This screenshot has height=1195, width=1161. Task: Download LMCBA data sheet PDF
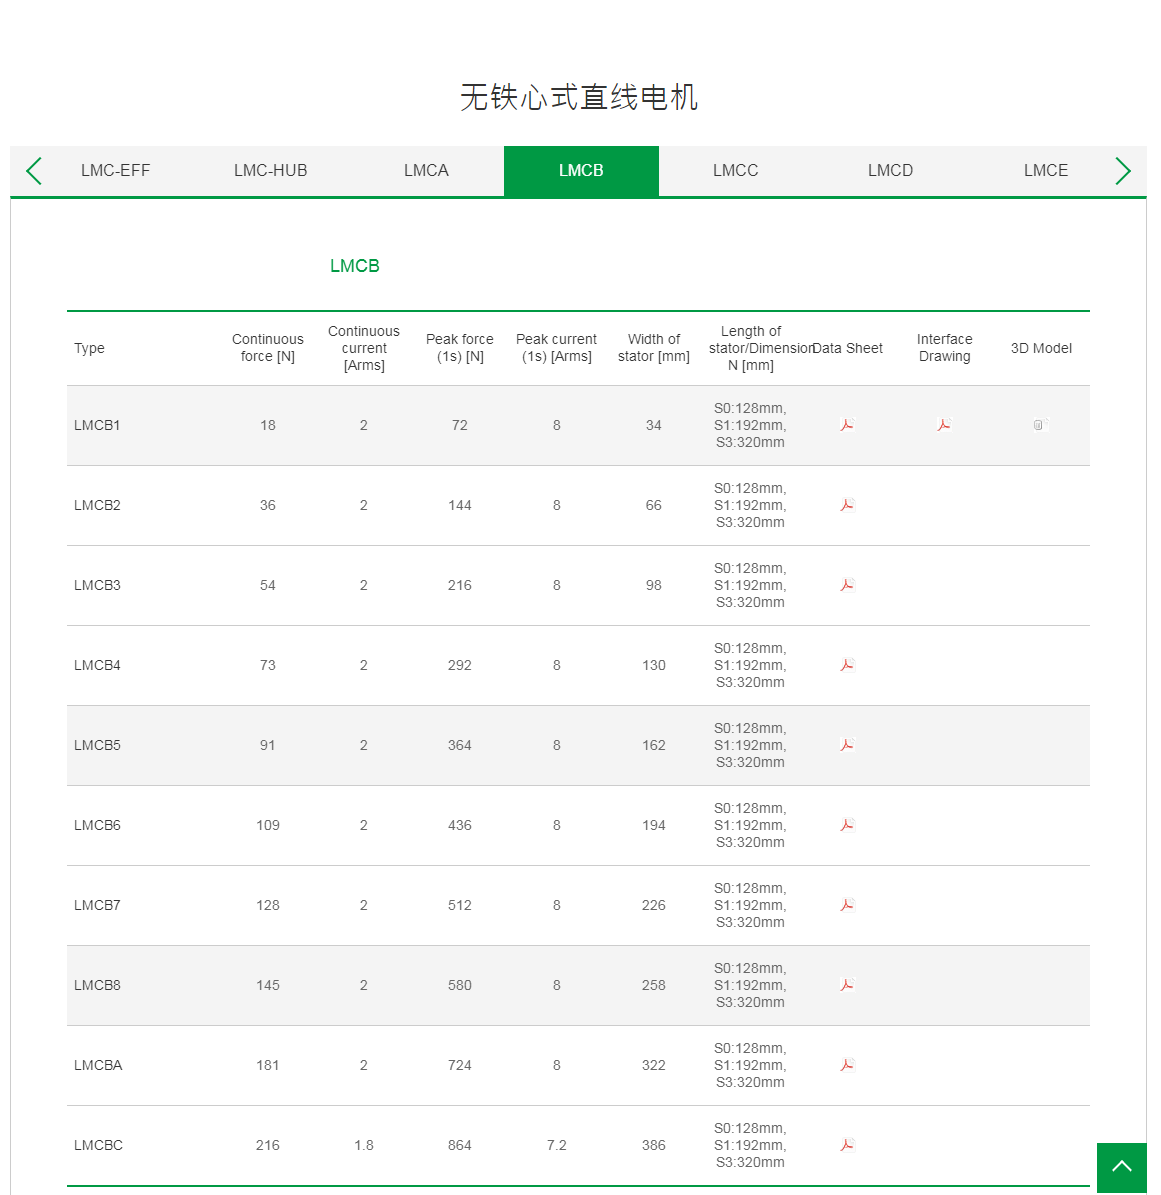click(847, 1065)
